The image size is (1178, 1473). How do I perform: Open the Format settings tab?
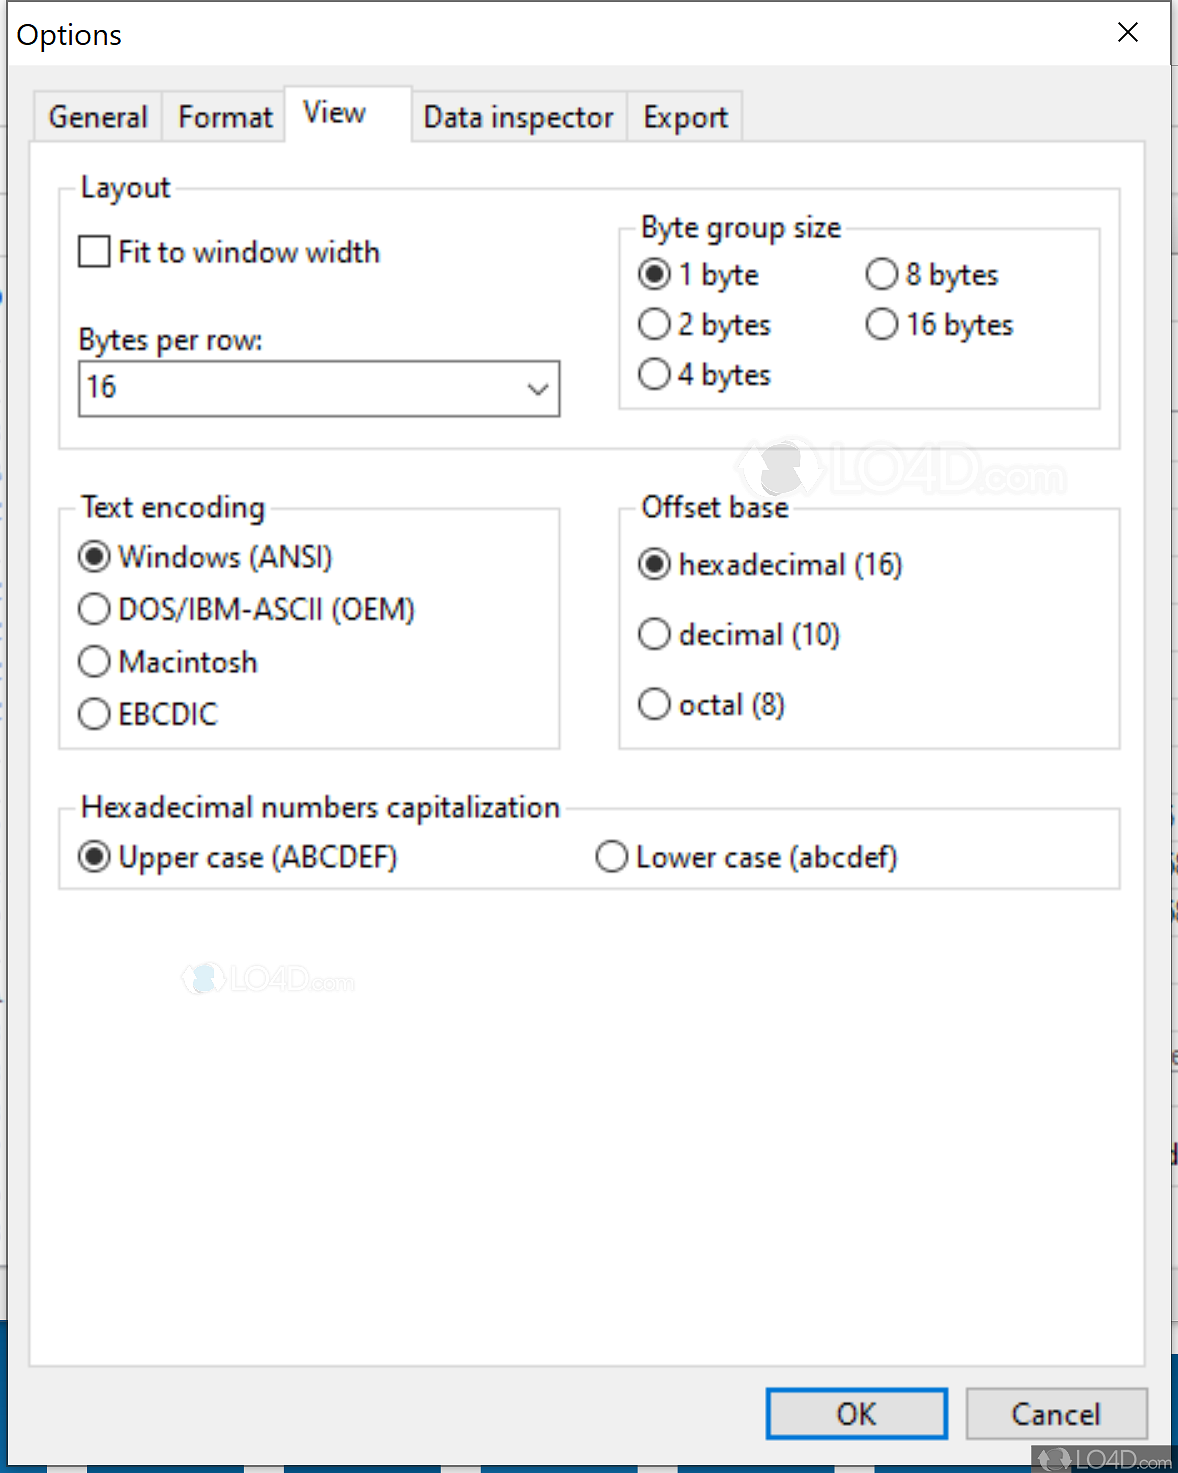tap(223, 117)
